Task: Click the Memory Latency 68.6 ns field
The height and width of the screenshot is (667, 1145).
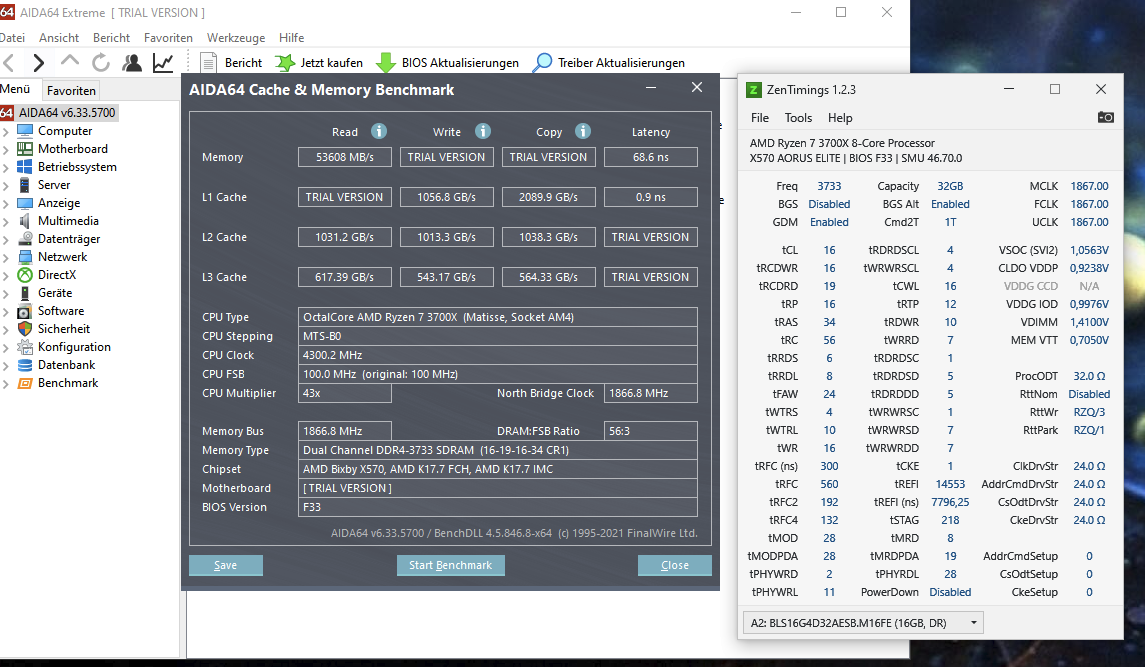Action: click(651, 157)
